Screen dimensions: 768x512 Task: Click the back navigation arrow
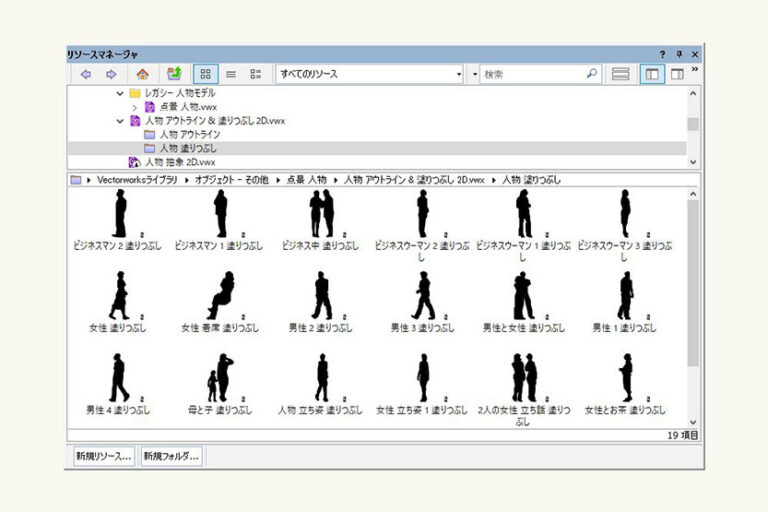[86, 74]
